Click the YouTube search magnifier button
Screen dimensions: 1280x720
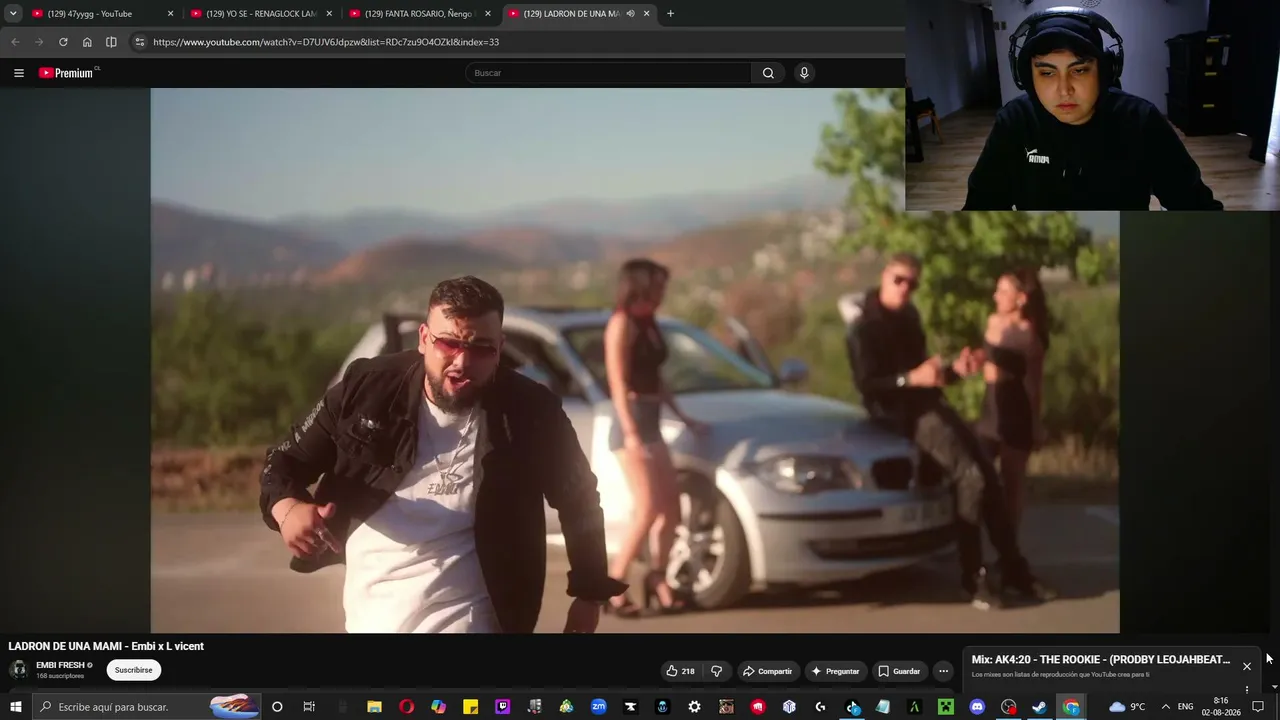768,73
